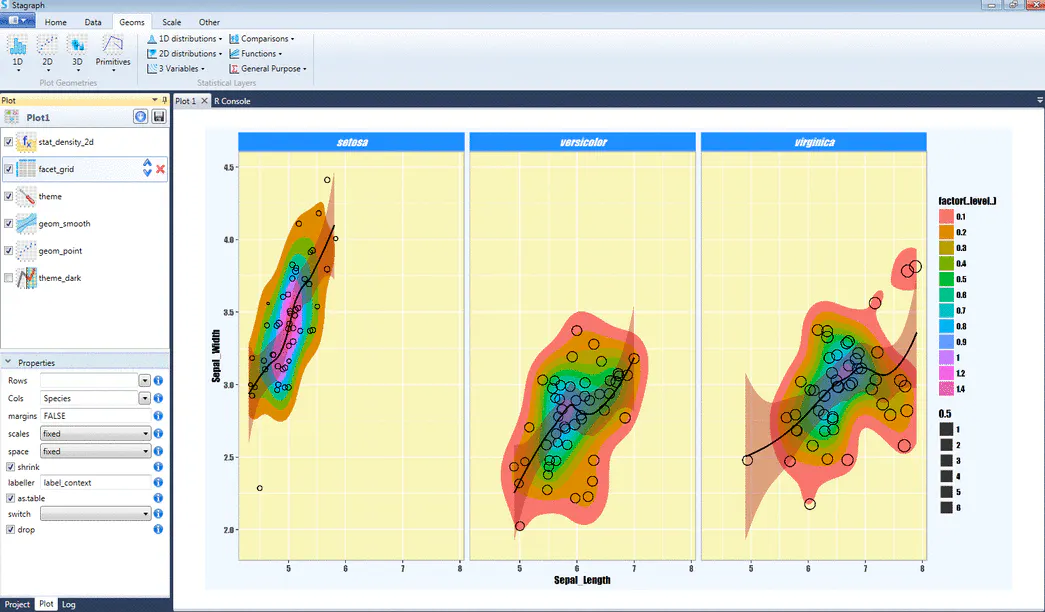Expand the Cols Species dropdown

pyautogui.click(x=145, y=398)
